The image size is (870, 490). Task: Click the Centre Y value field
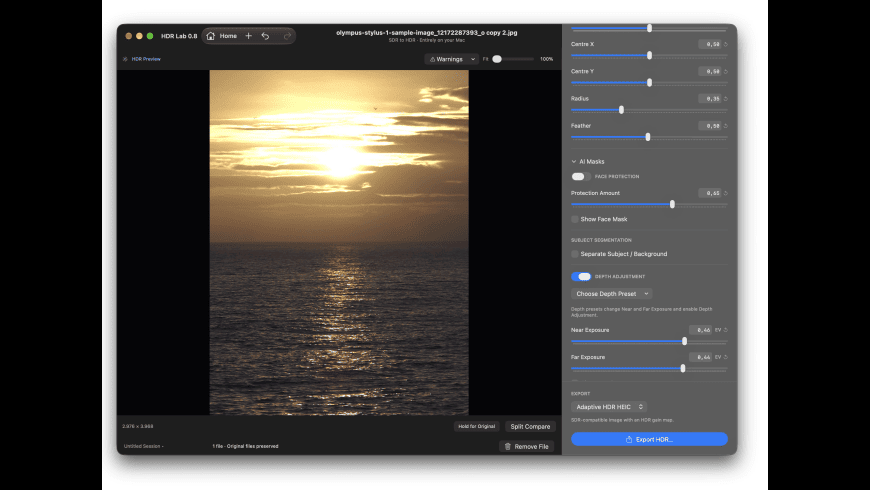pyautogui.click(x=710, y=72)
